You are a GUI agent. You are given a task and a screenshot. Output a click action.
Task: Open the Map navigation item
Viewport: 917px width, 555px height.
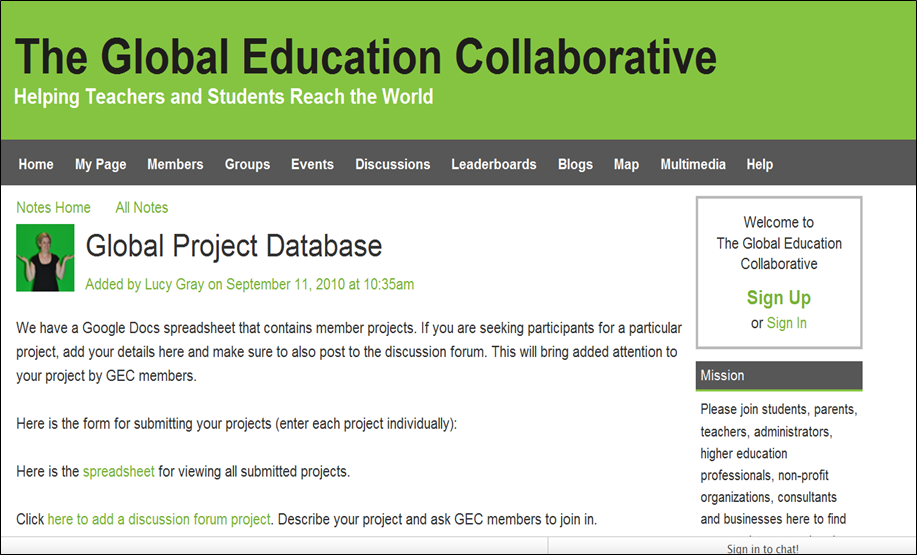(626, 164)
